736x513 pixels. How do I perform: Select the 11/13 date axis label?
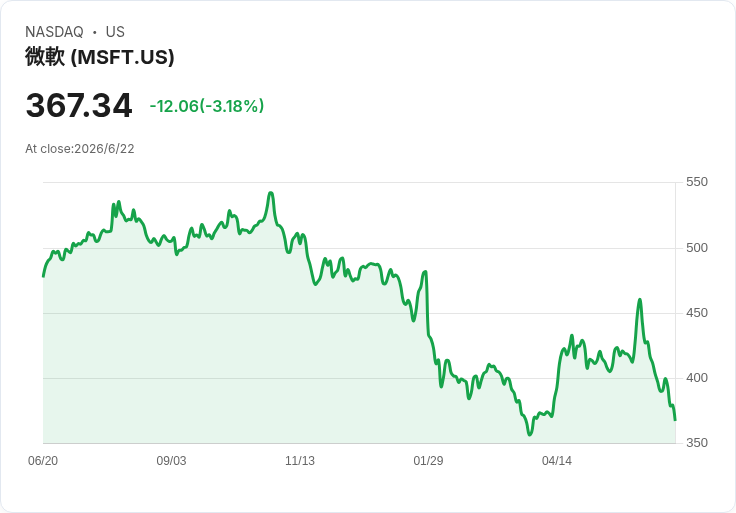(300, 460)
